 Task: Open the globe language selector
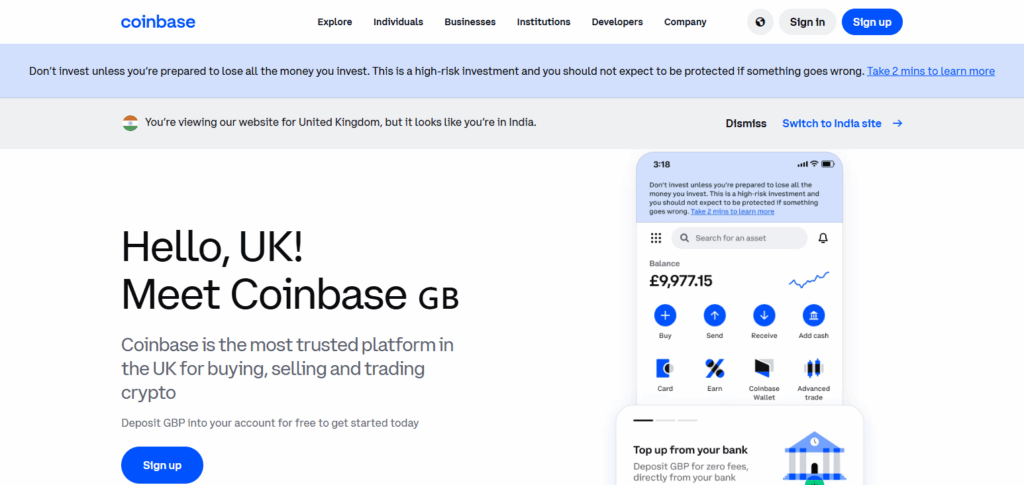pos(760,22)
